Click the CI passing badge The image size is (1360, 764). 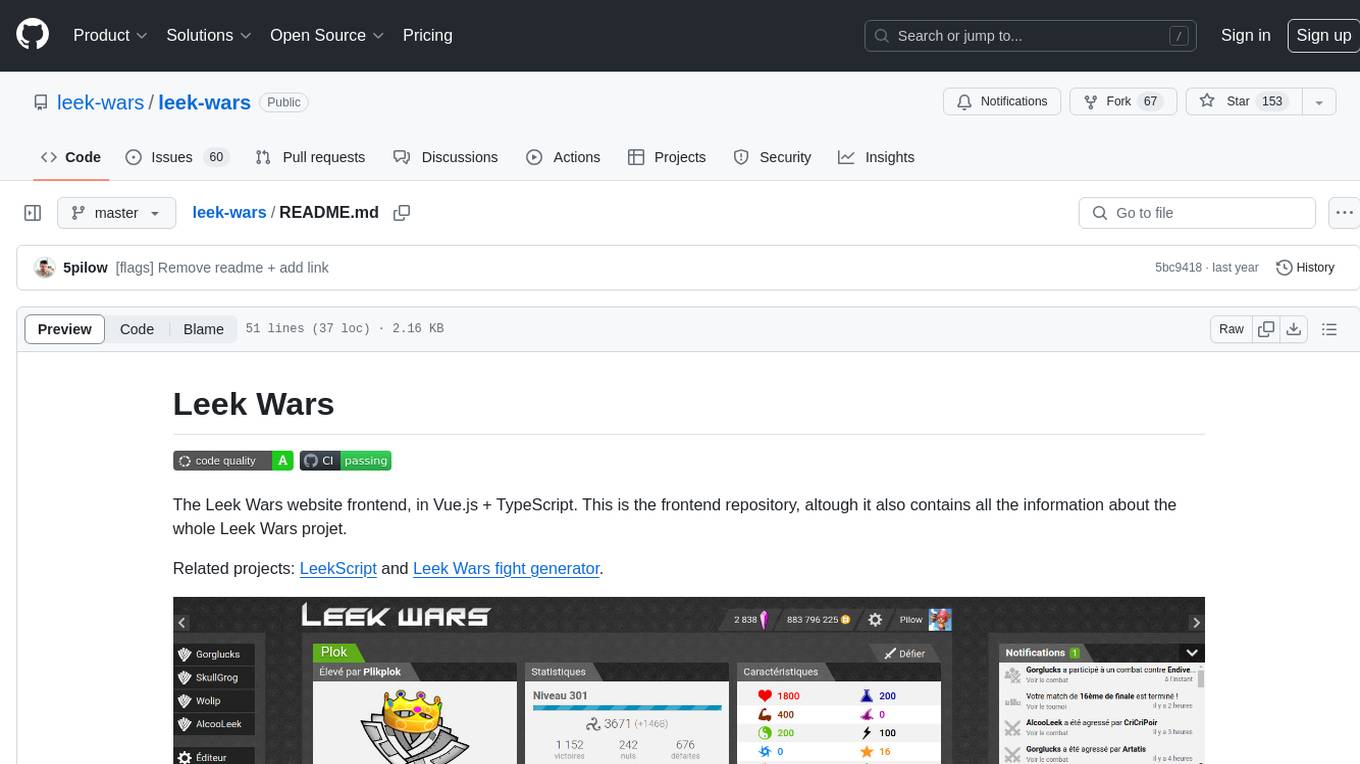tap(345, 461)
